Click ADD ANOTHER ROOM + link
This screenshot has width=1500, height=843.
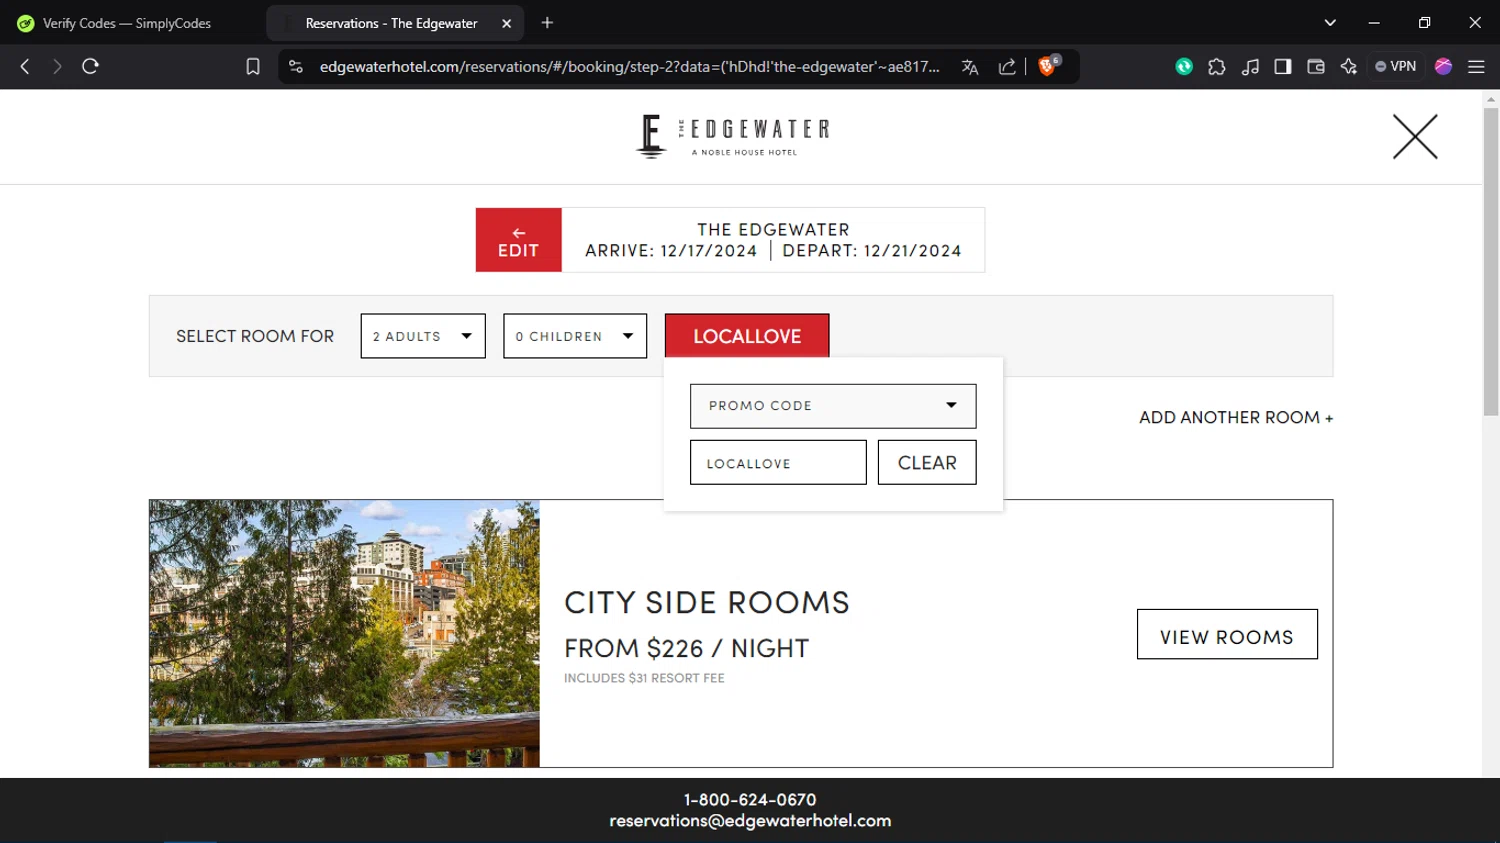click(x=1236, y=418)
